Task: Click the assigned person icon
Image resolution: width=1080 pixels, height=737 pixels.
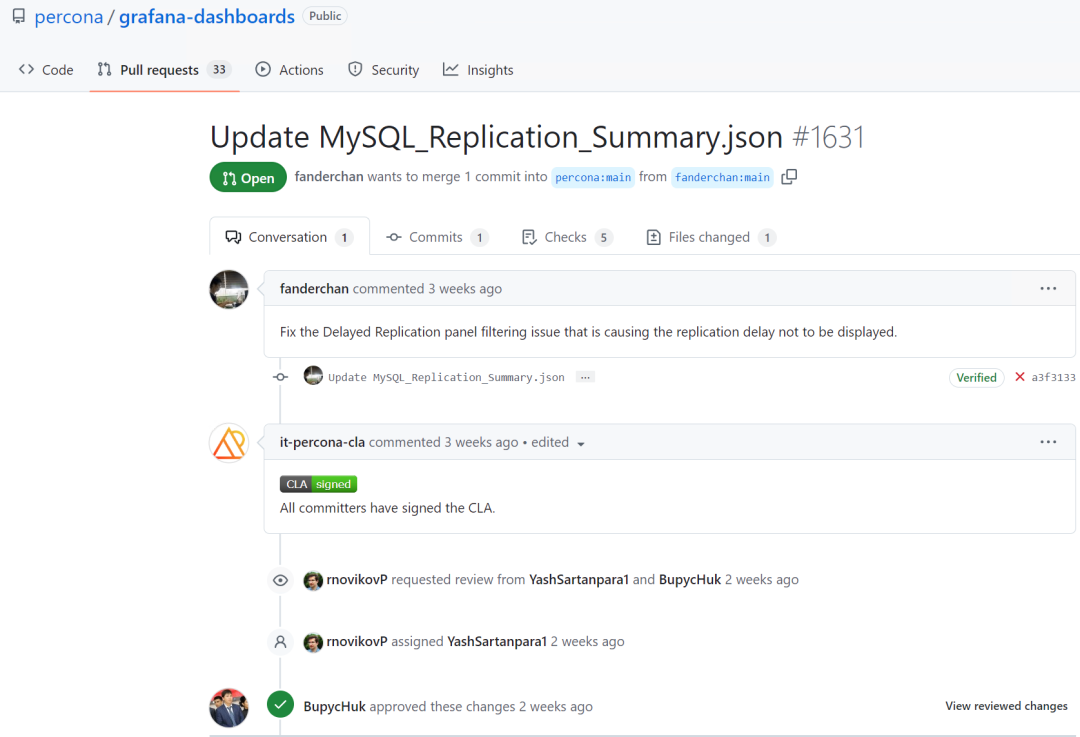Action: tap(280, 642)
